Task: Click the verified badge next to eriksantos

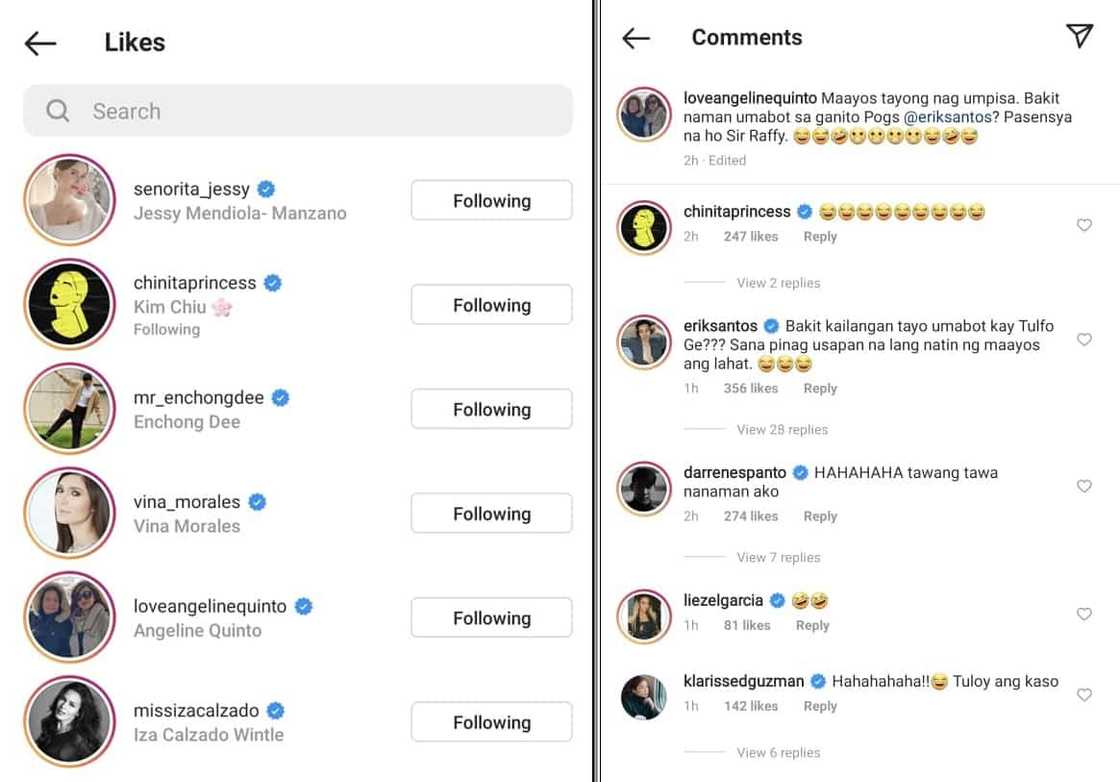Action: [771, 326]
